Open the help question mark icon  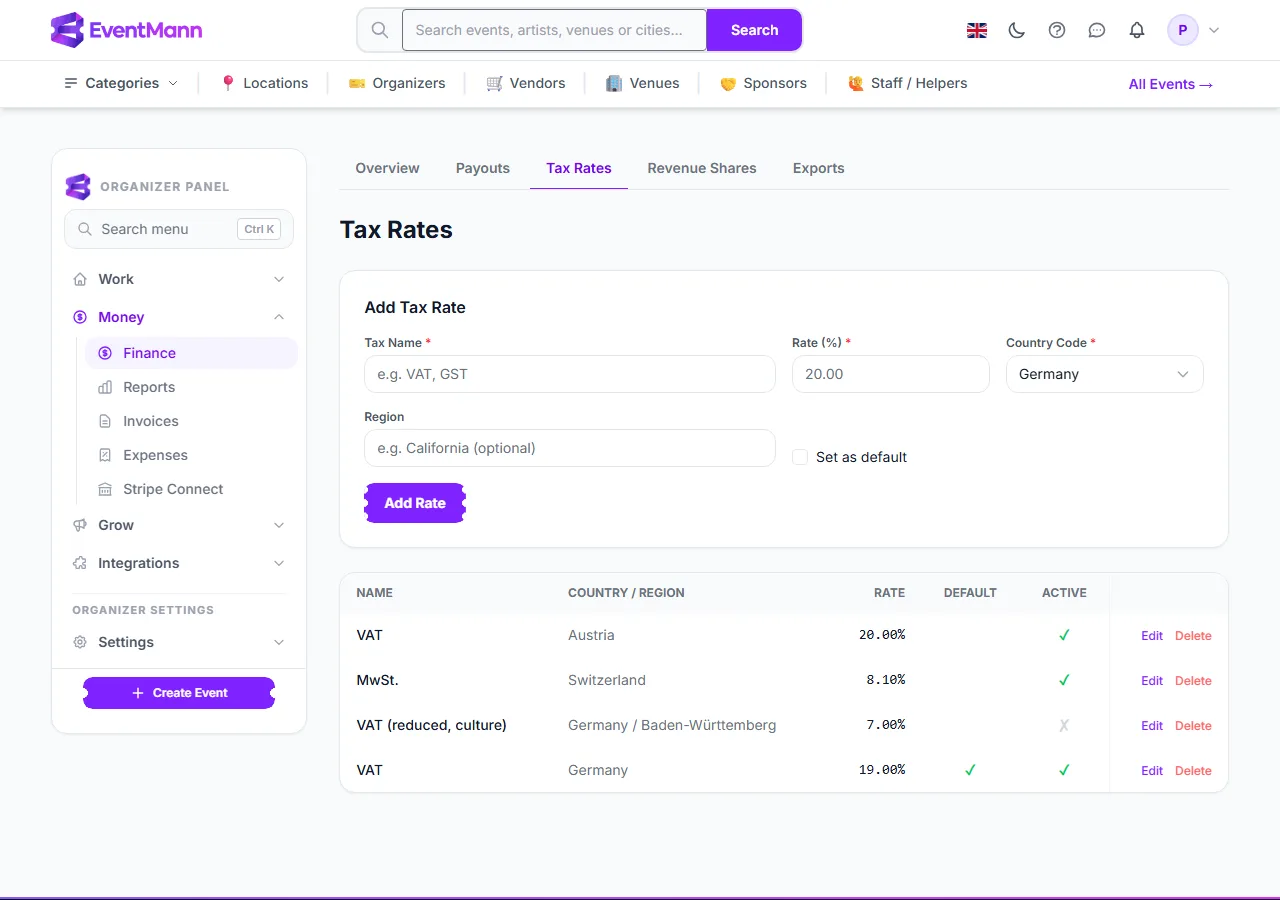coord(1057,30)
